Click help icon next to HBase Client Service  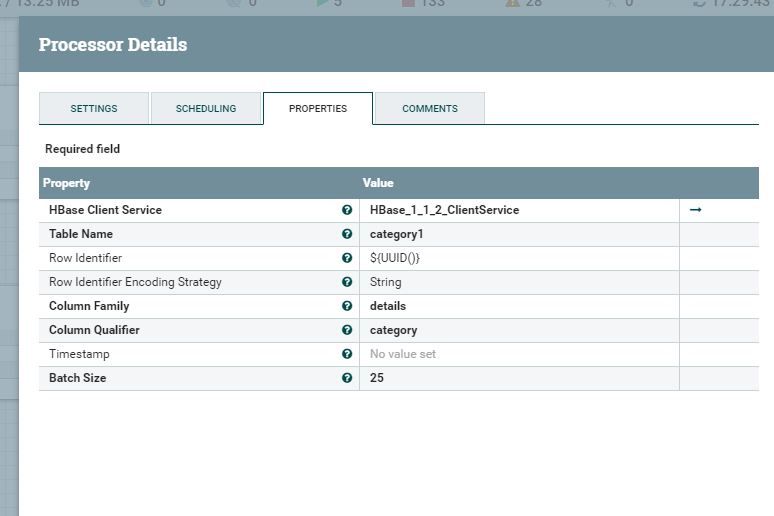click(x=347, y=210)
